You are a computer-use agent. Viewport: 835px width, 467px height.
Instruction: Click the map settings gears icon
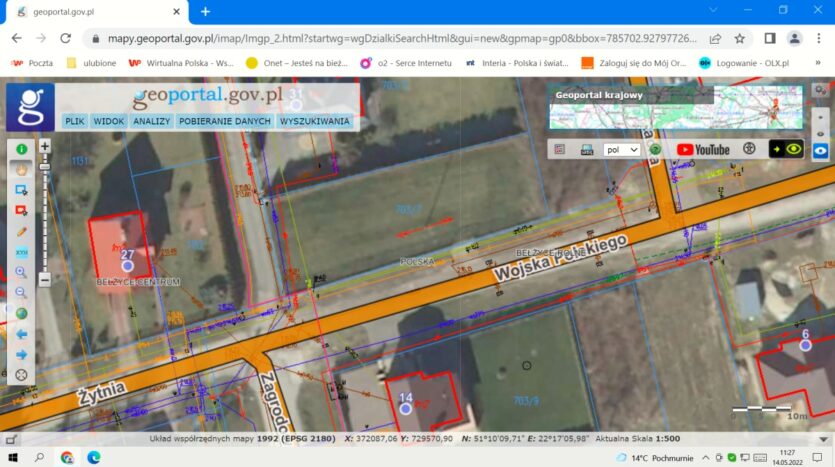coord(821,89)
